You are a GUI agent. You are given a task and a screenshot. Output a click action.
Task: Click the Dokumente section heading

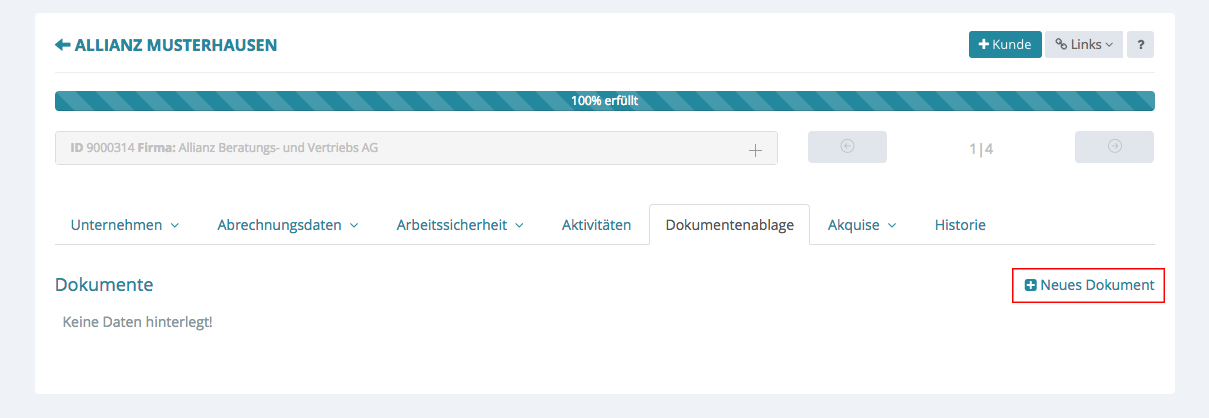click(x=104, y=285)
